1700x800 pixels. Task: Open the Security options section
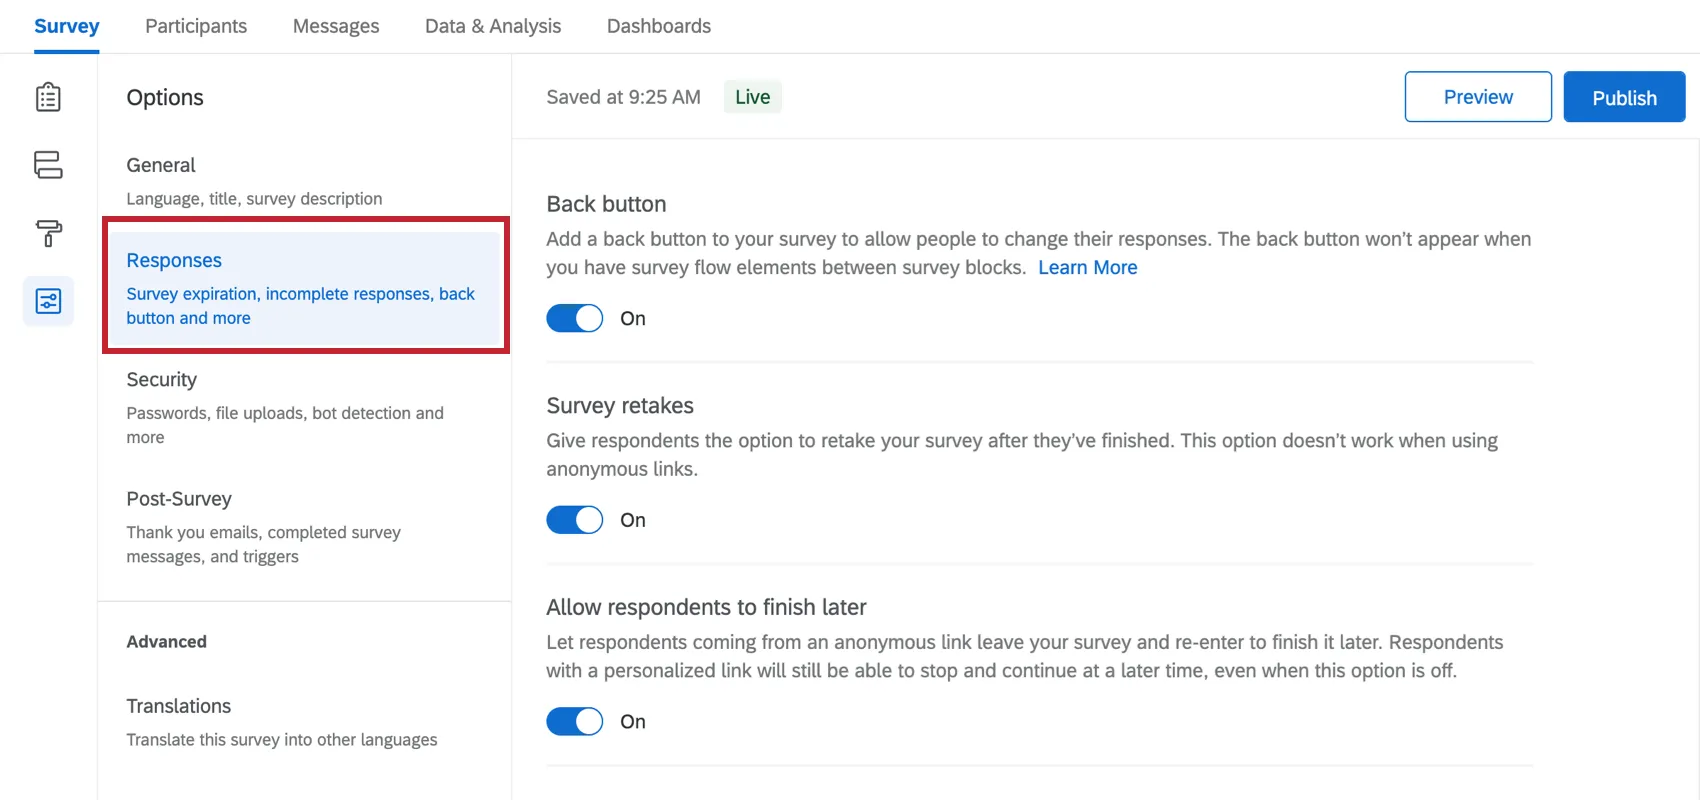pos(284,406)
